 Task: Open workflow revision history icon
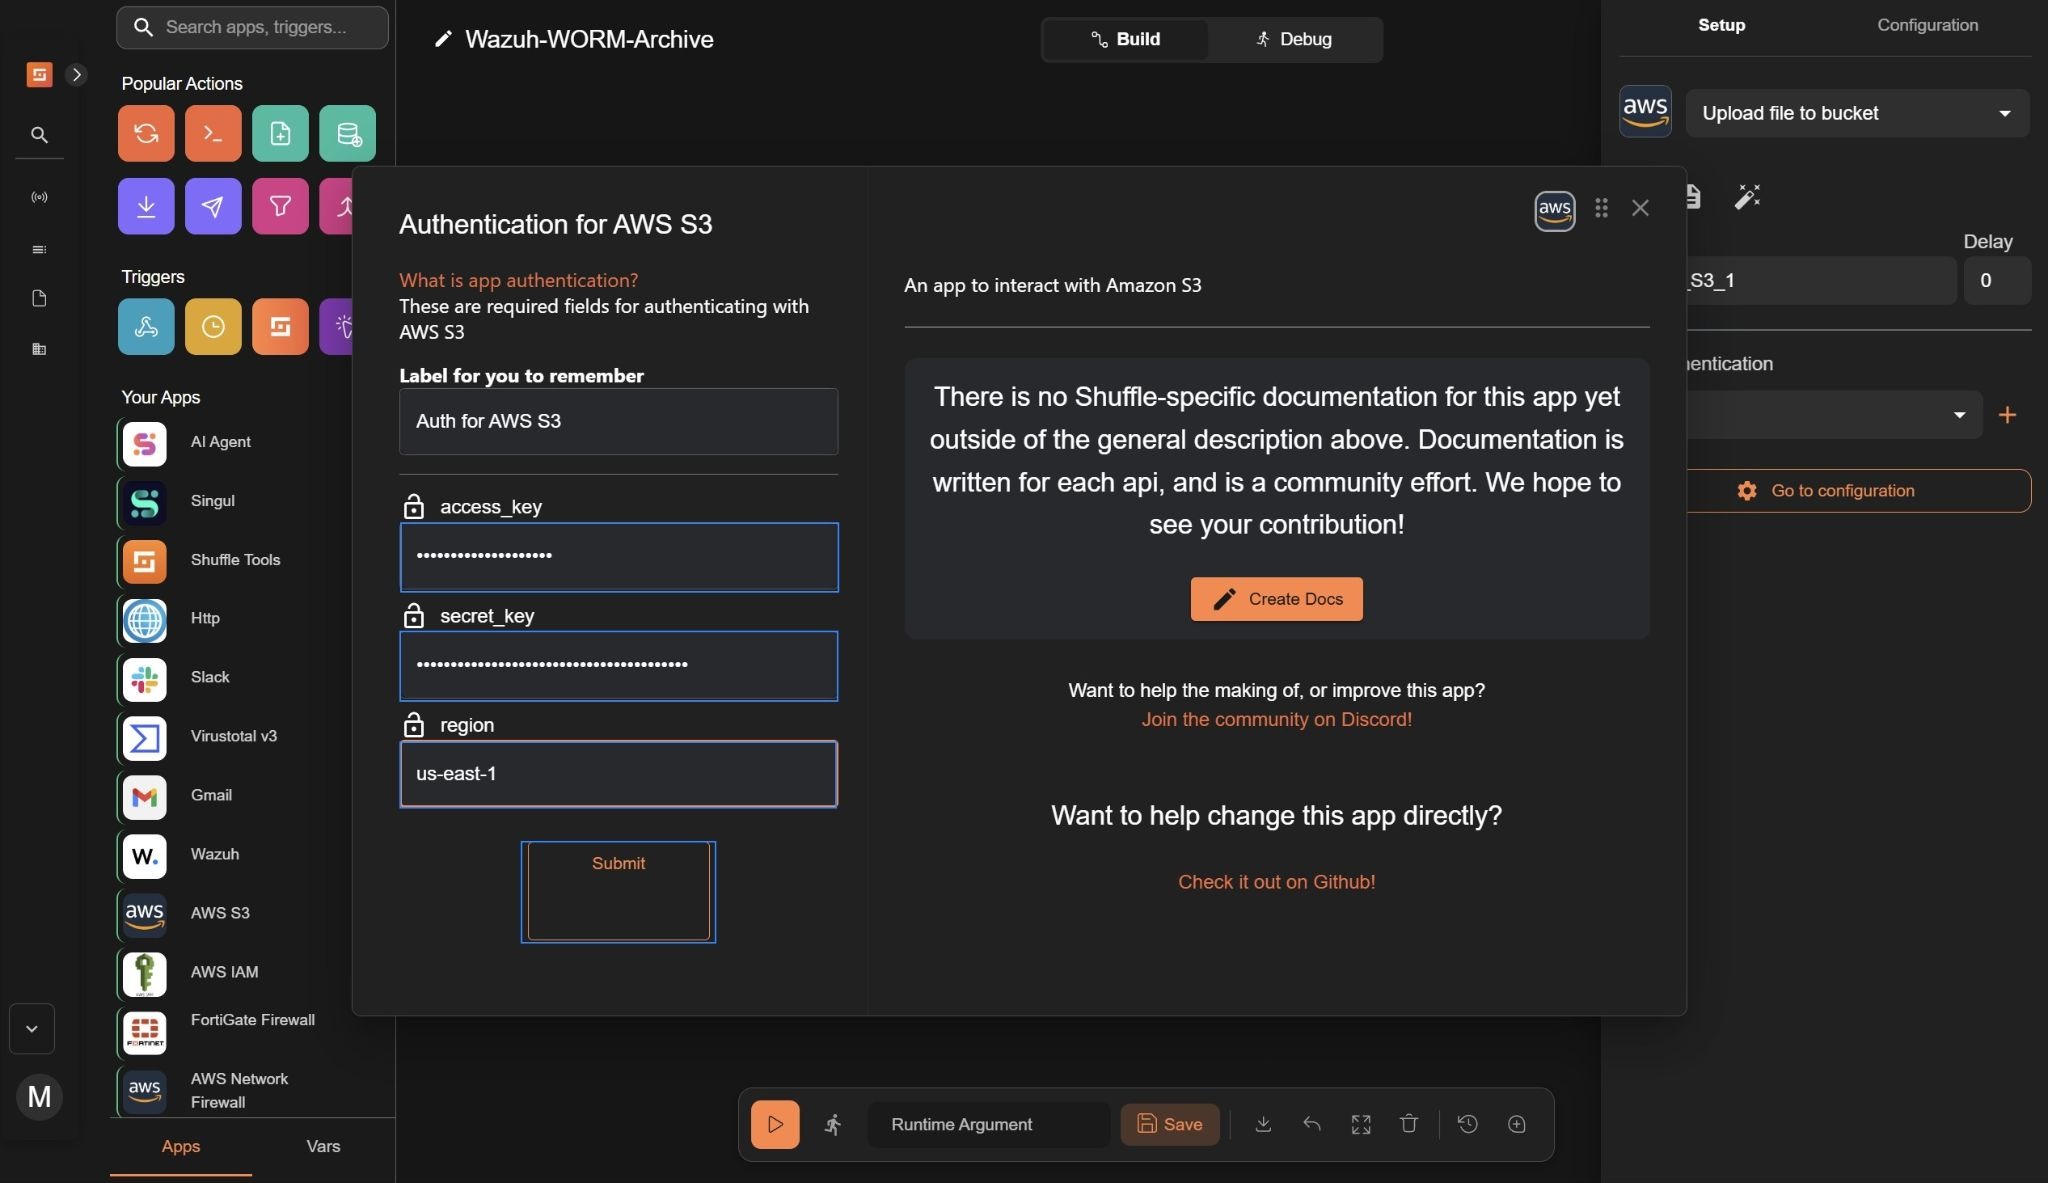coord(1467,1124)
